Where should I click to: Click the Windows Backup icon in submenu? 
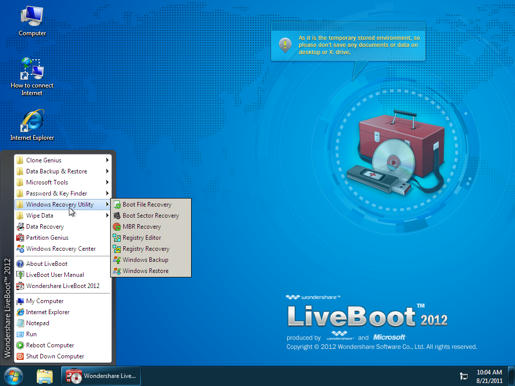(117, 260)
